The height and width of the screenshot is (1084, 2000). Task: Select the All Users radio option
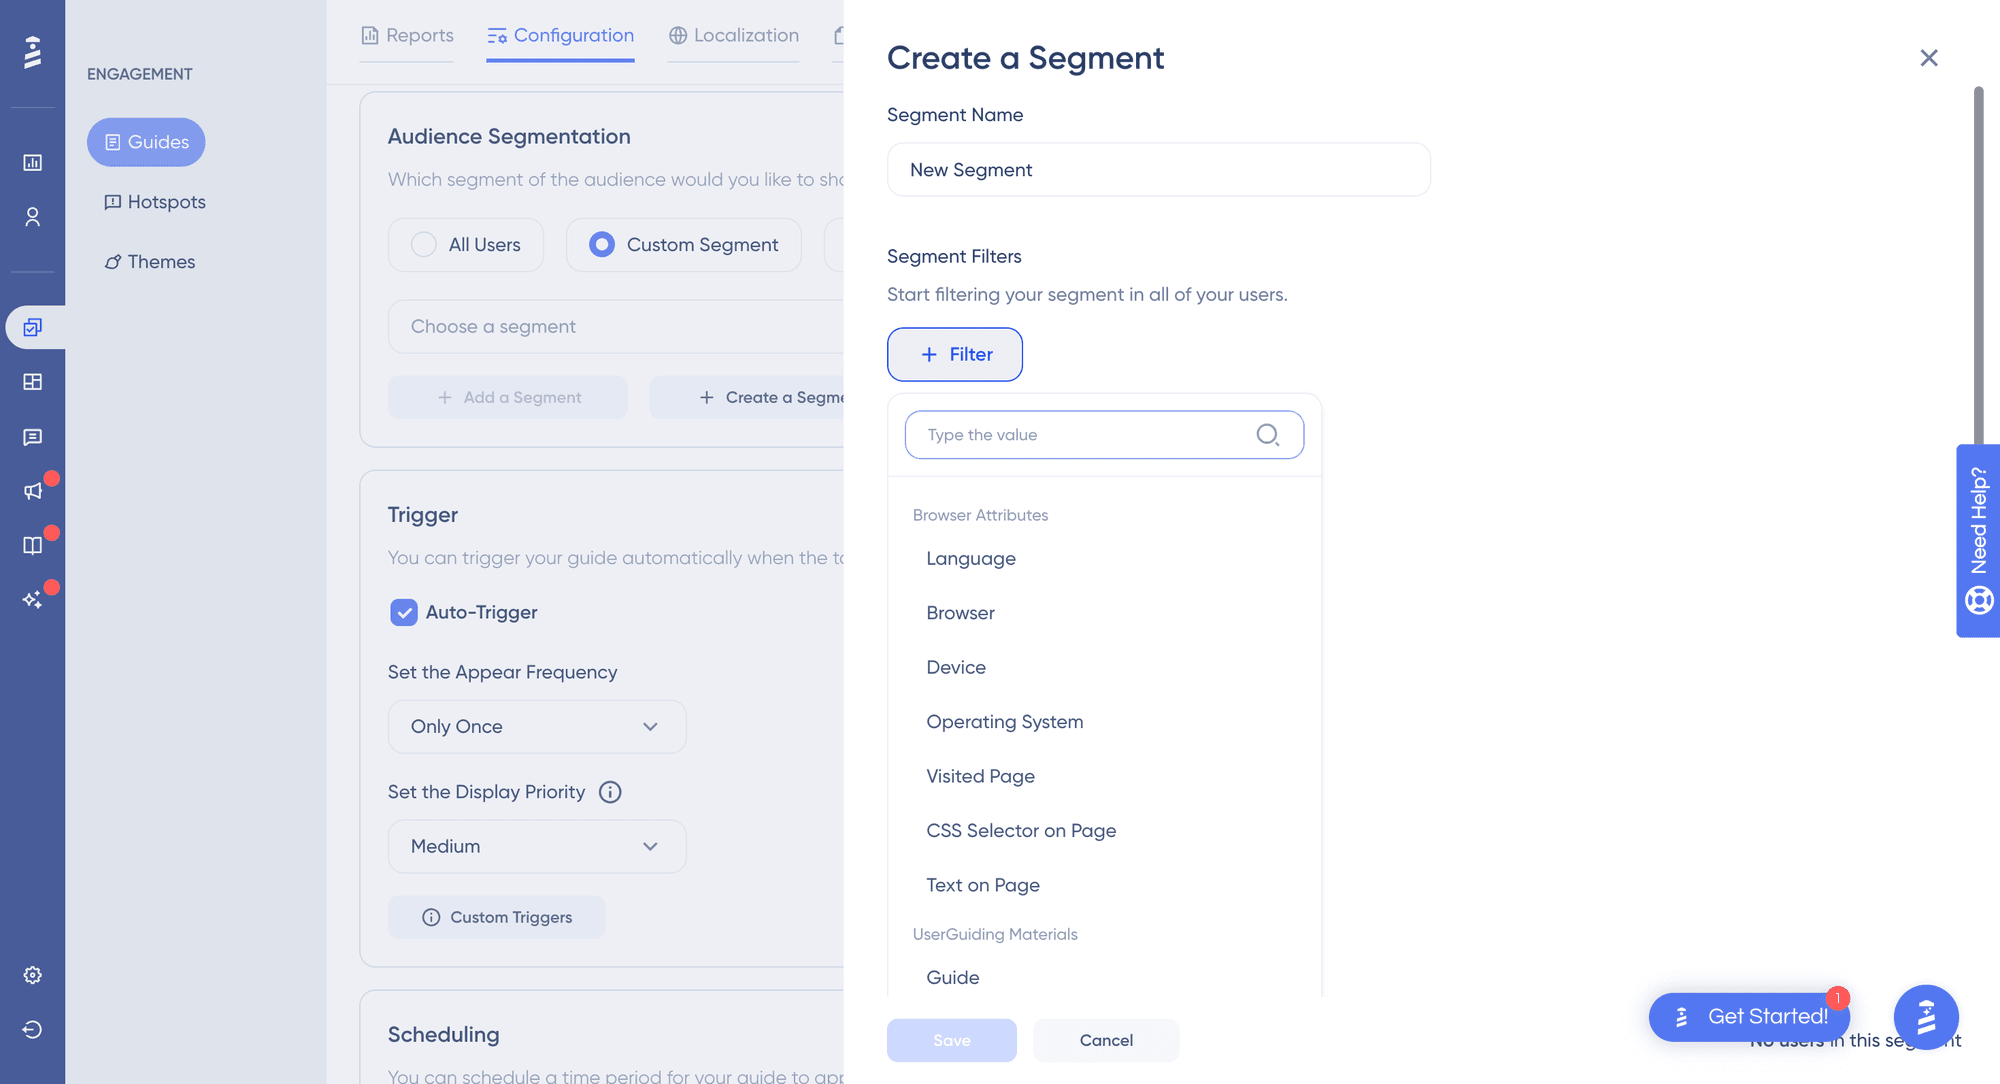pos(424,245)
